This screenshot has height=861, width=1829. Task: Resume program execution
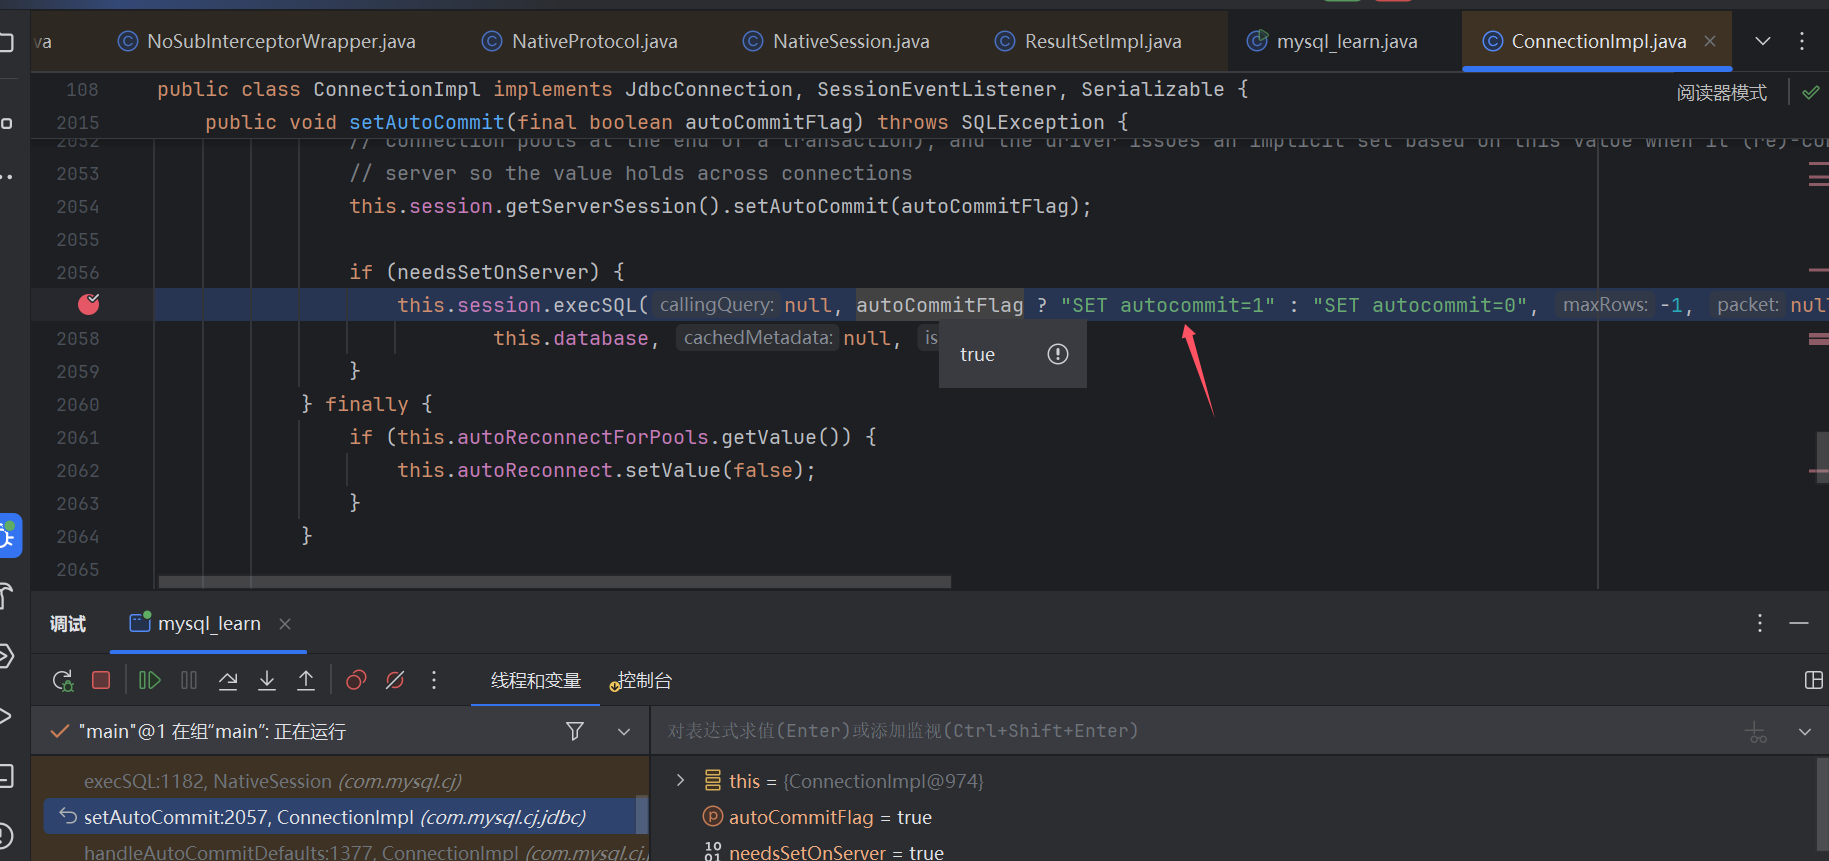149,681
